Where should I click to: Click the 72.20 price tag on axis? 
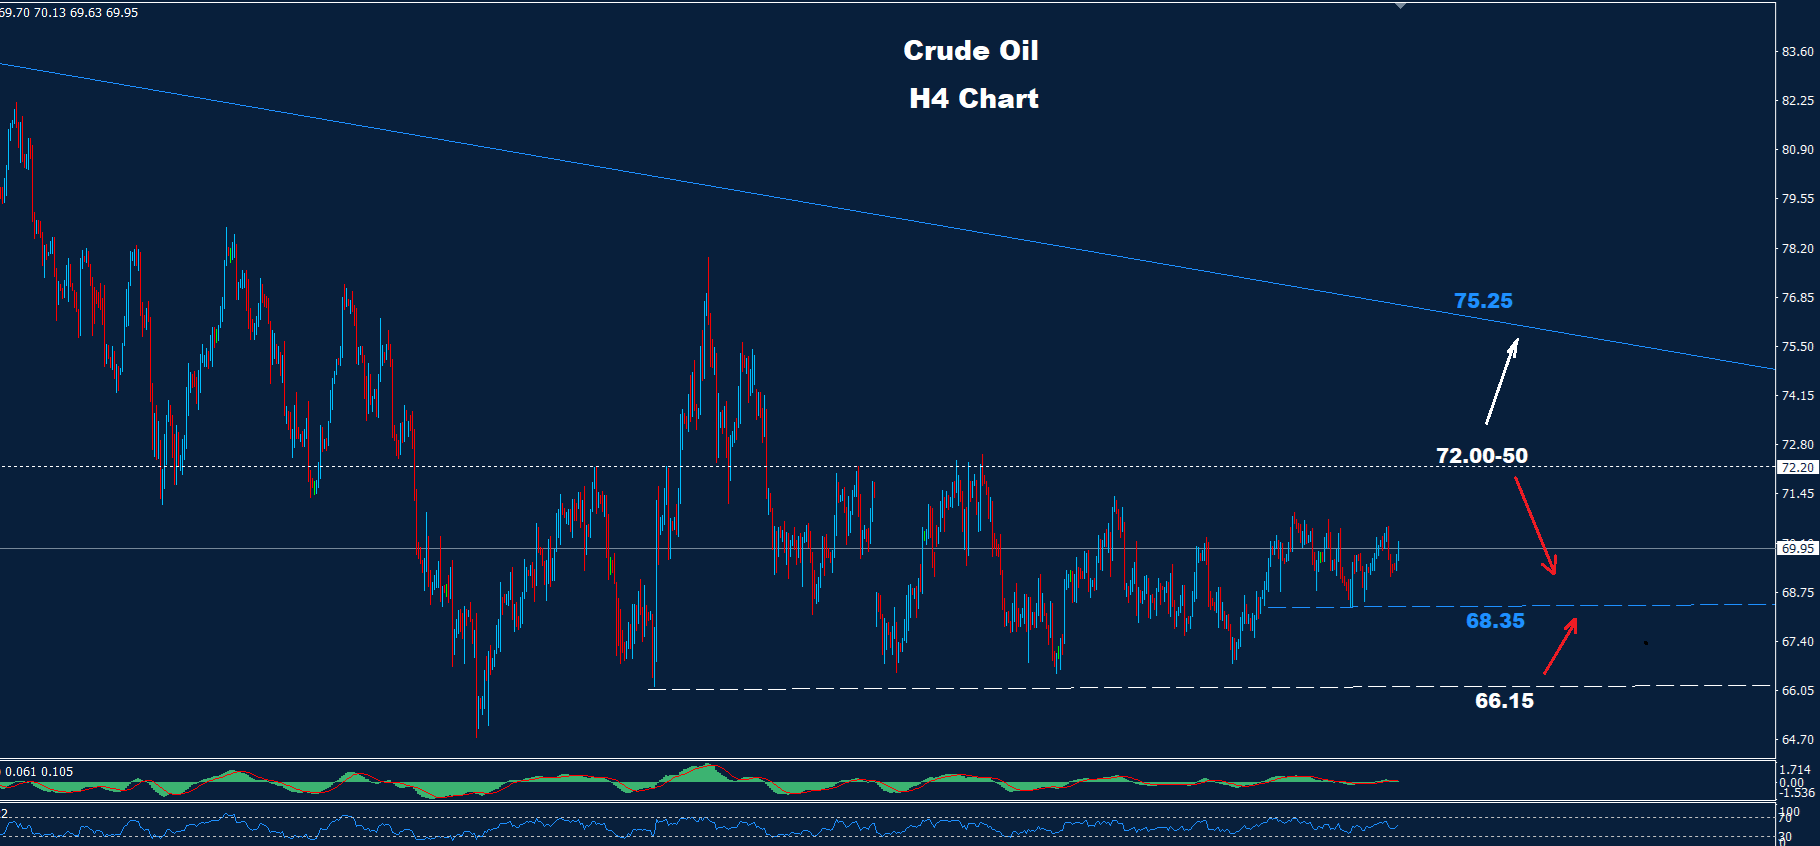[x=1797, y=467]
